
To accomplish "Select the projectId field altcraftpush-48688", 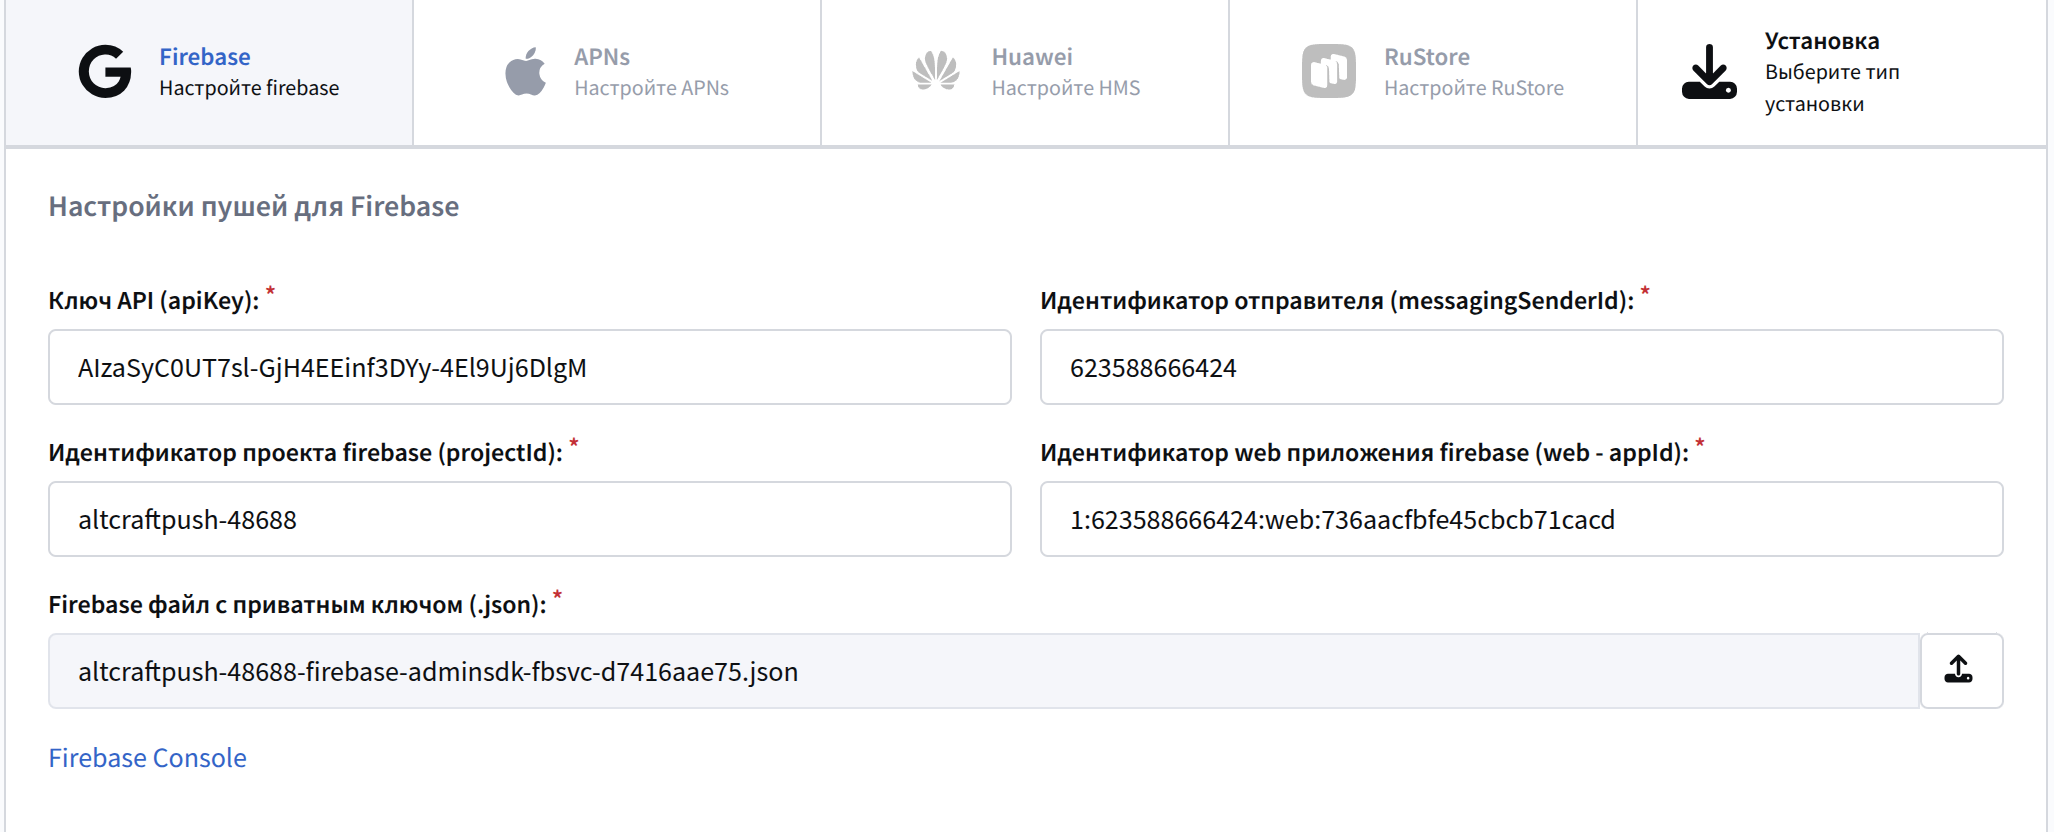I will 530,519.
